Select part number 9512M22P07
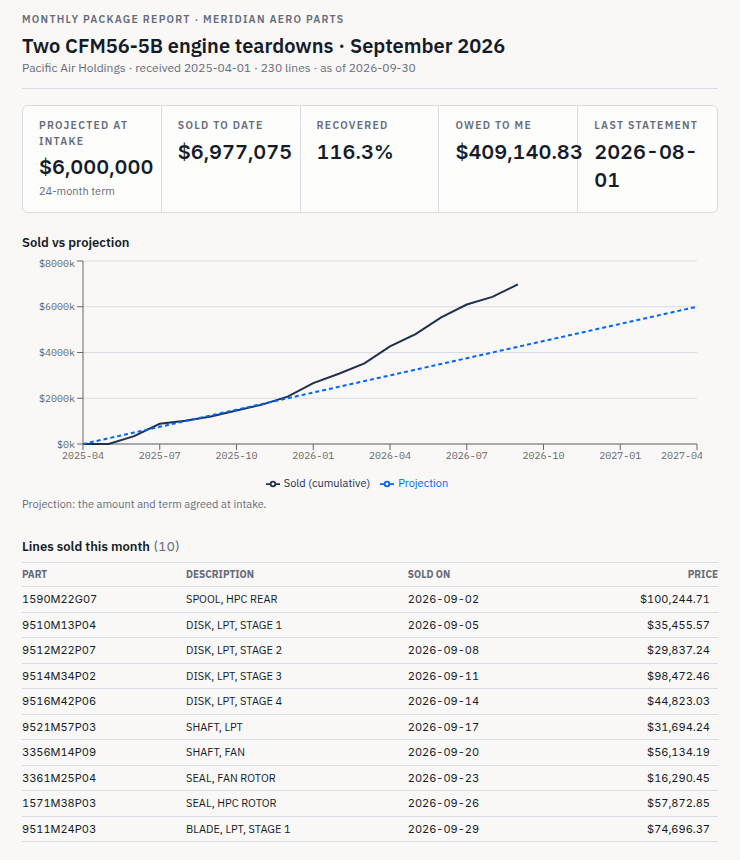 [x=59, y=650]
